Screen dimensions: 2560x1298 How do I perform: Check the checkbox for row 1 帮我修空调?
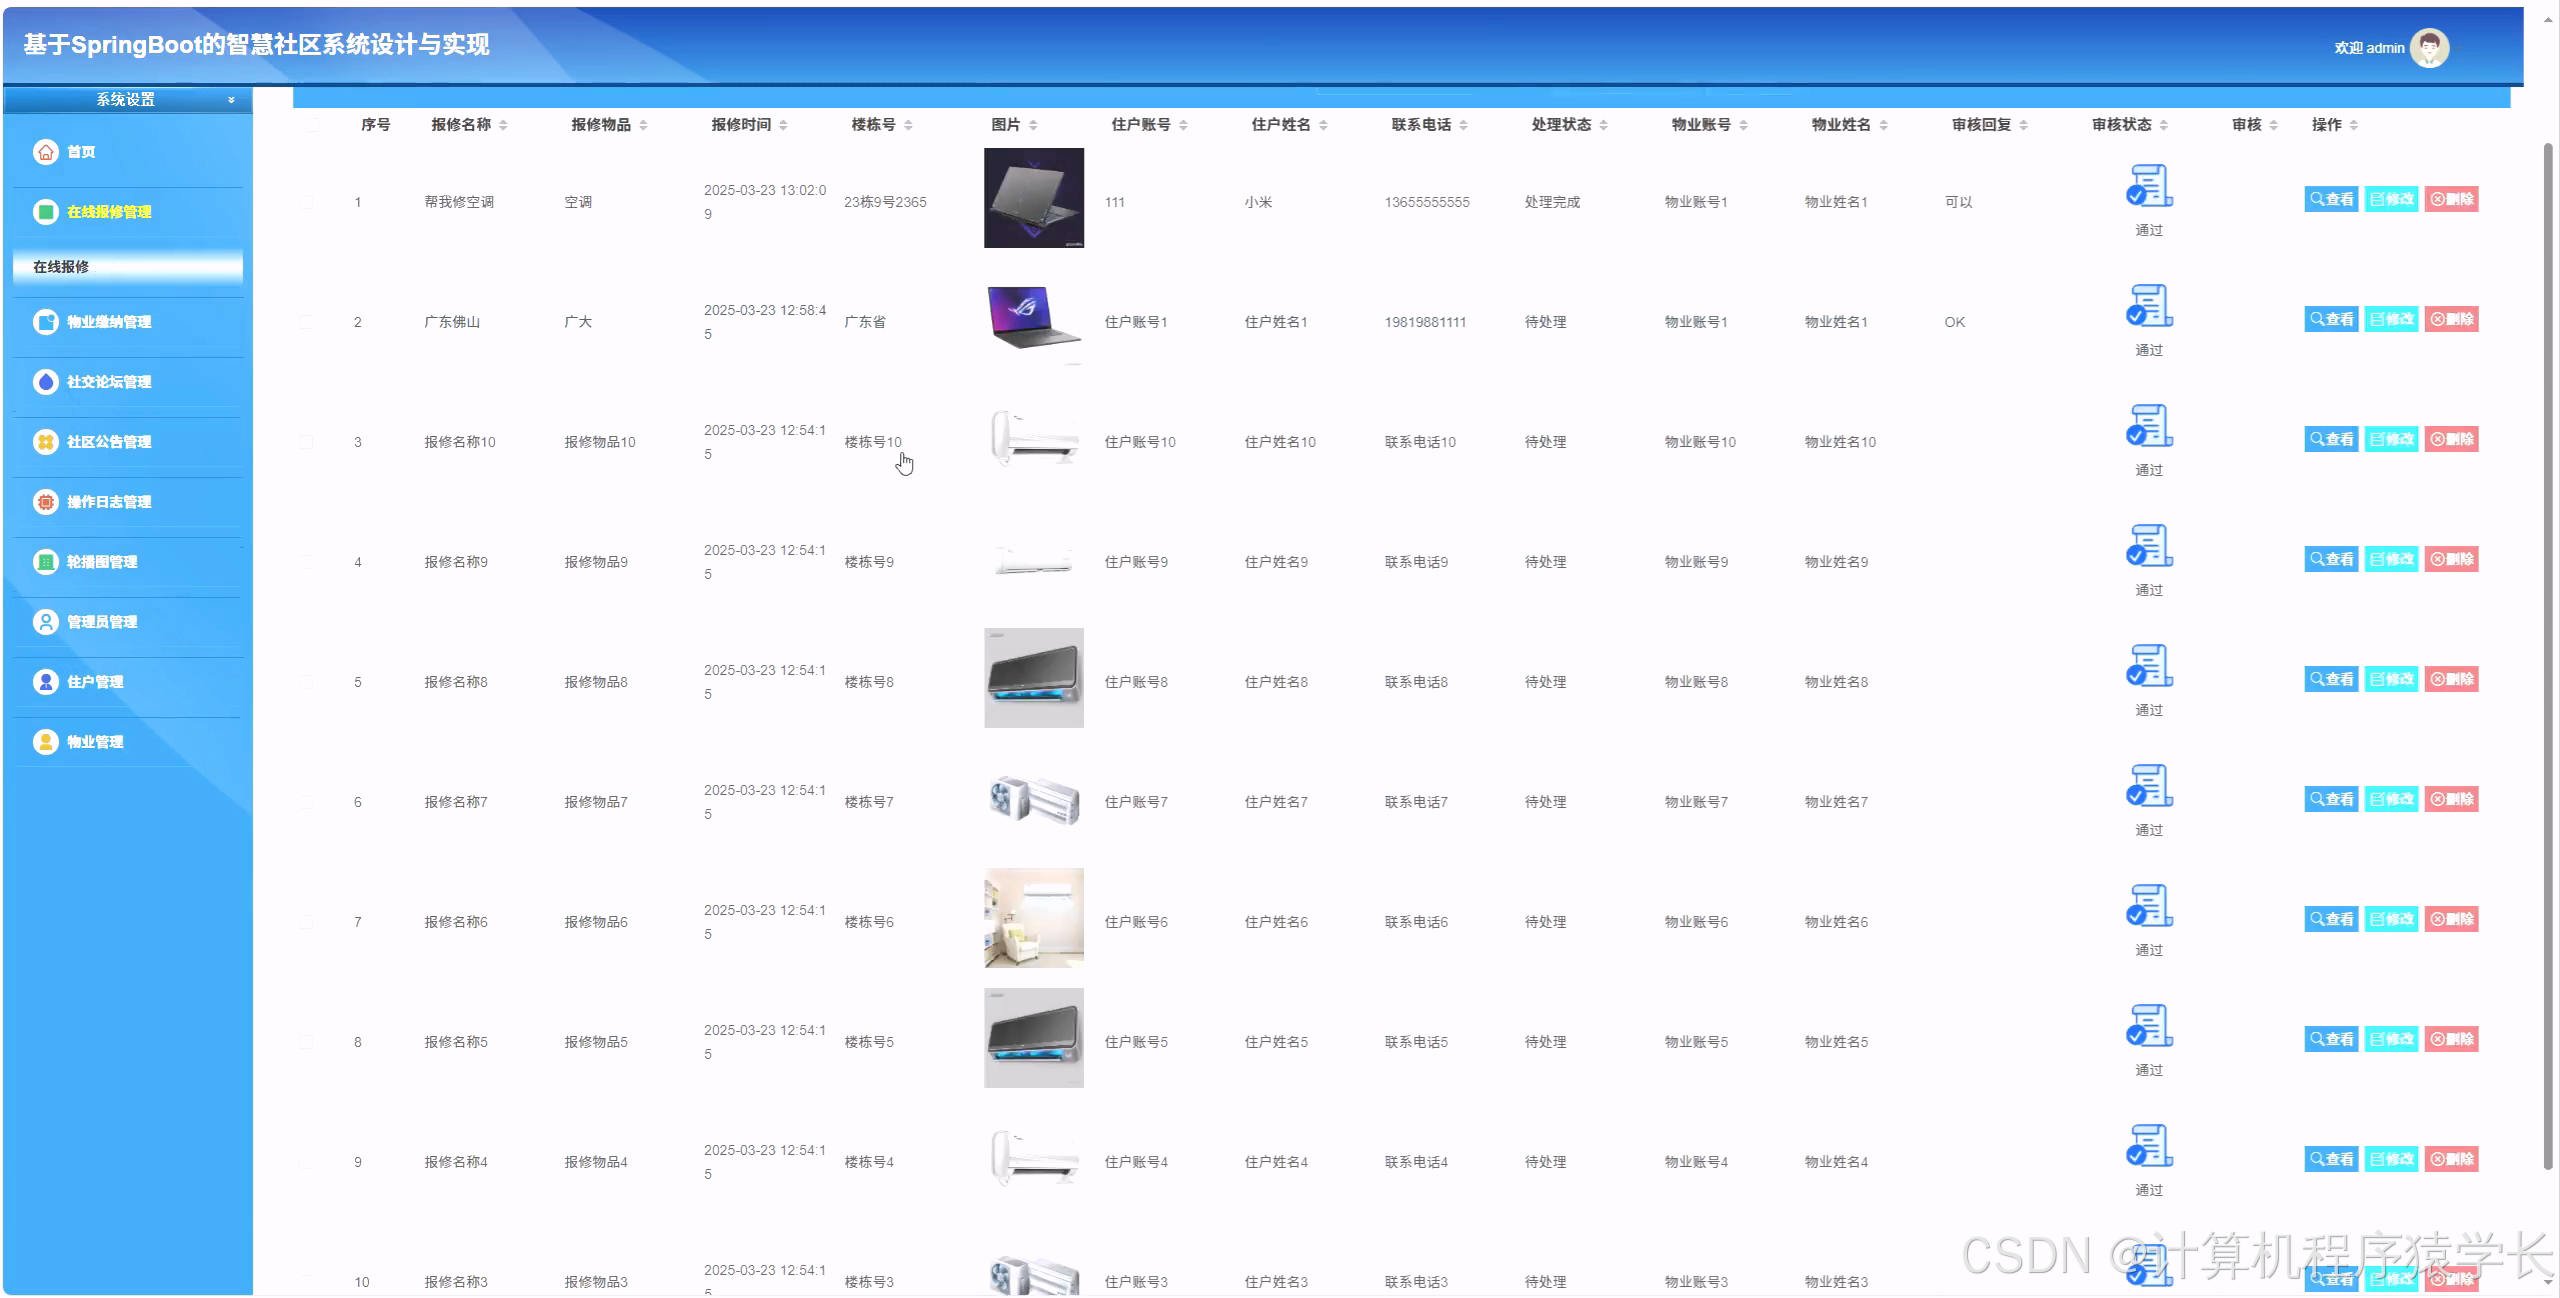pos(307,201)
